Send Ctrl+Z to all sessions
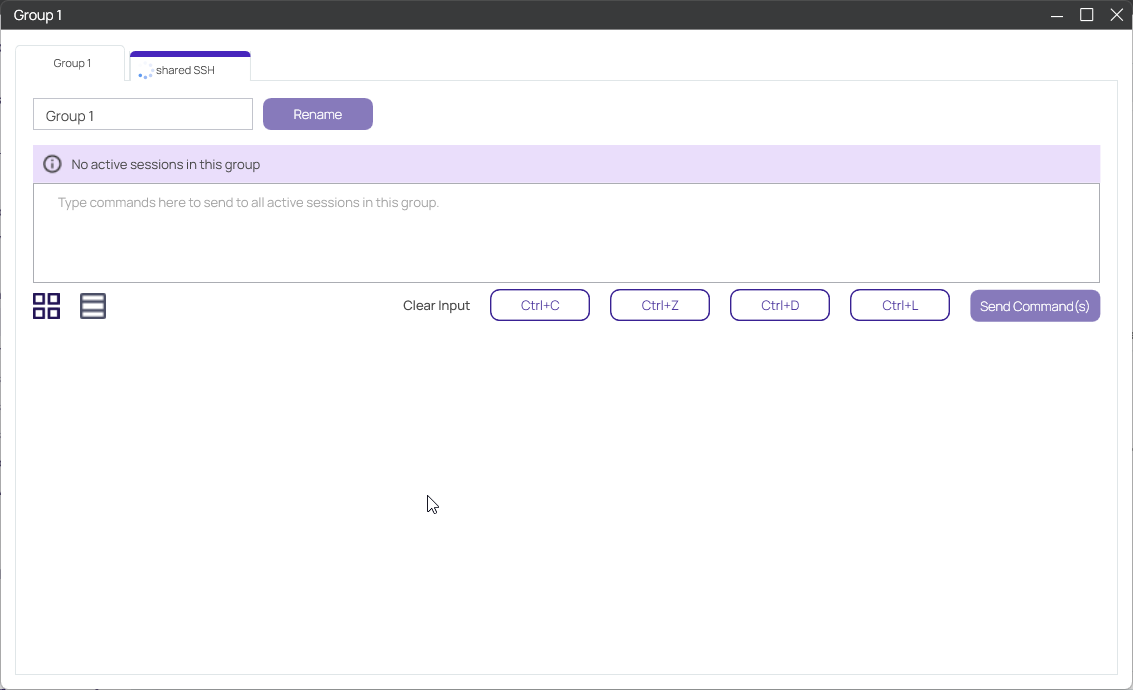The height and width of the screenshot is (690, 1133). point(660,305)
